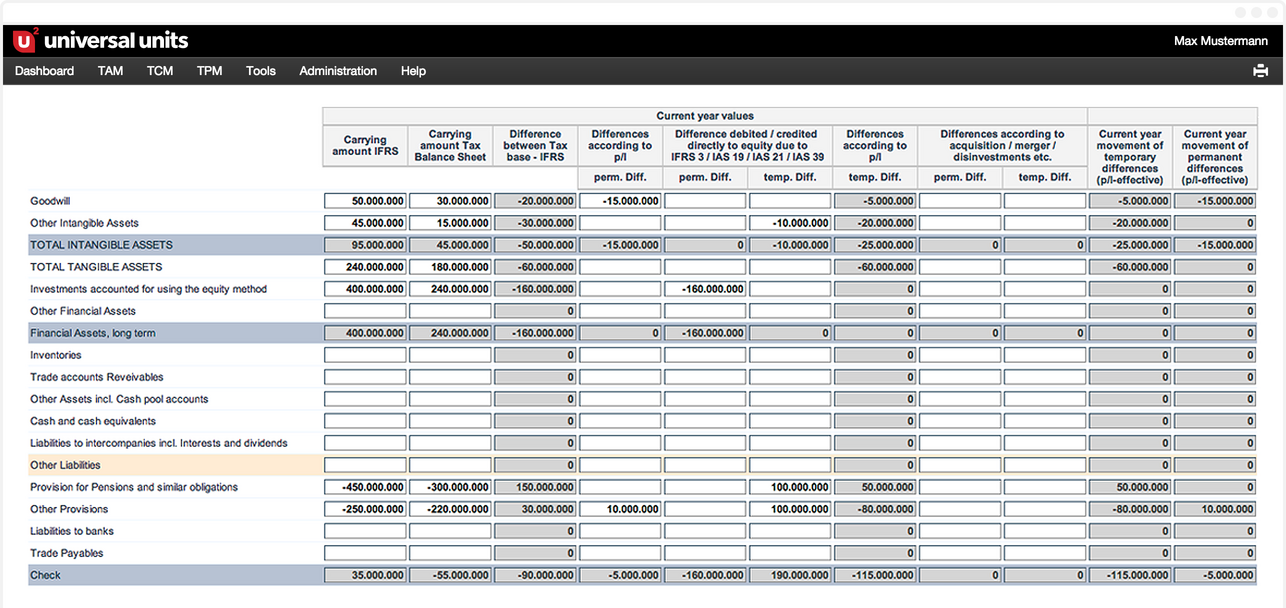Edit Trade Payables carrying amount IFRS field
The height and width of the screenshot is (608, 1286).
click(365, 553)
